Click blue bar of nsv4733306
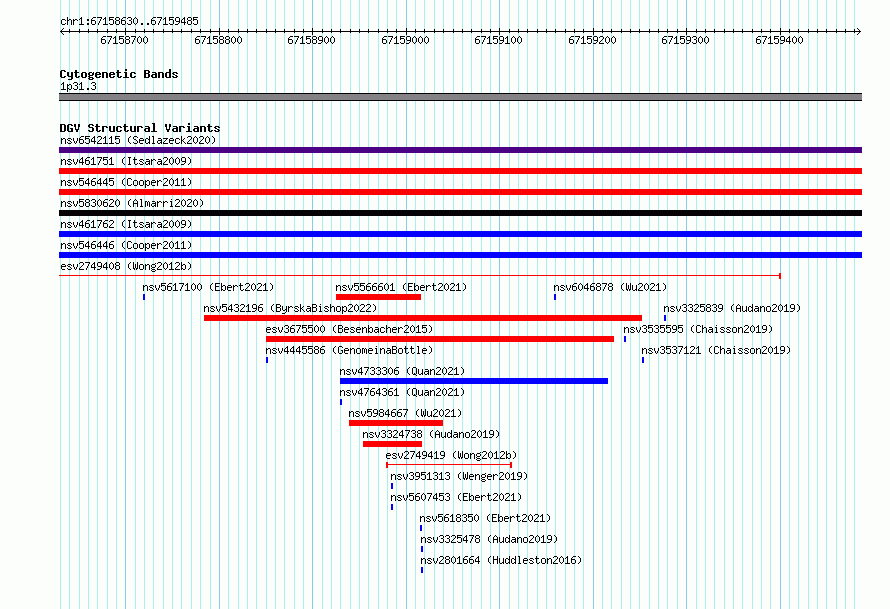 [474, 381]
